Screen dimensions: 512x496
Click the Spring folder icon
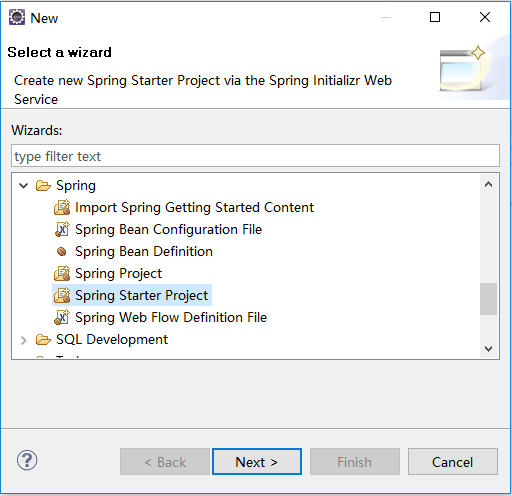pyautogui.click(x=43, y=185)
